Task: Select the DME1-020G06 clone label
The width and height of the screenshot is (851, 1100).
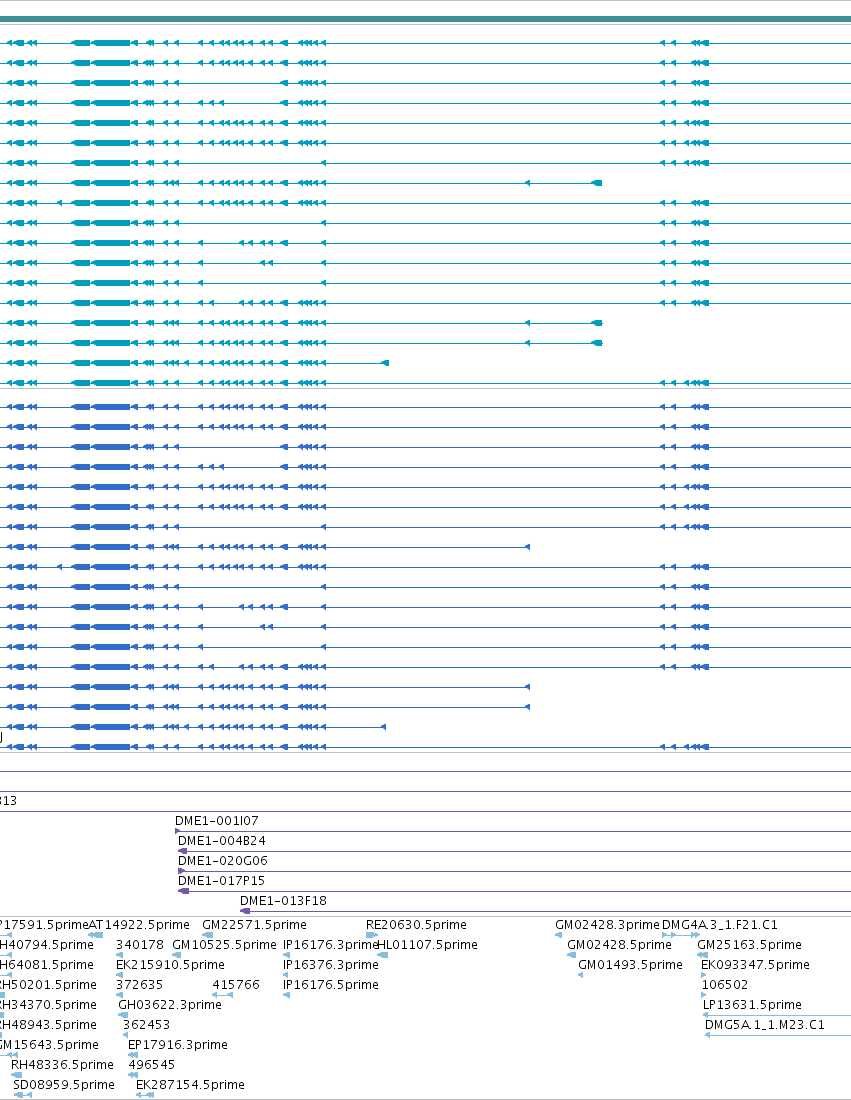Action: click(223, 861)
